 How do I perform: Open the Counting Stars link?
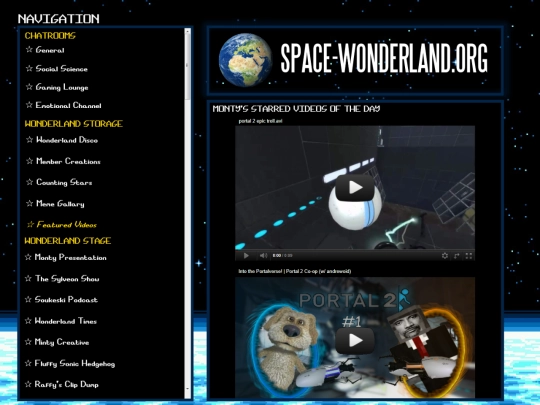pos(64,183)
